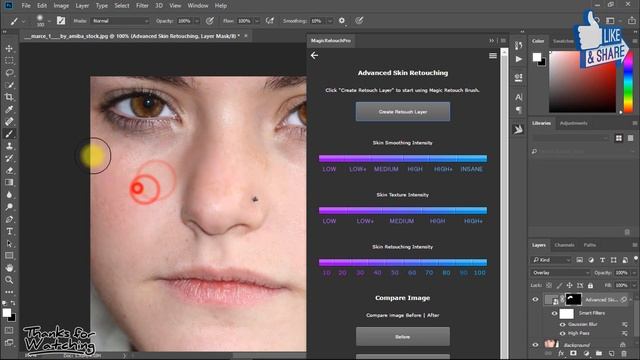
Task: Add layer mask from Layers panel bottom
Action: tap(573, 353)
